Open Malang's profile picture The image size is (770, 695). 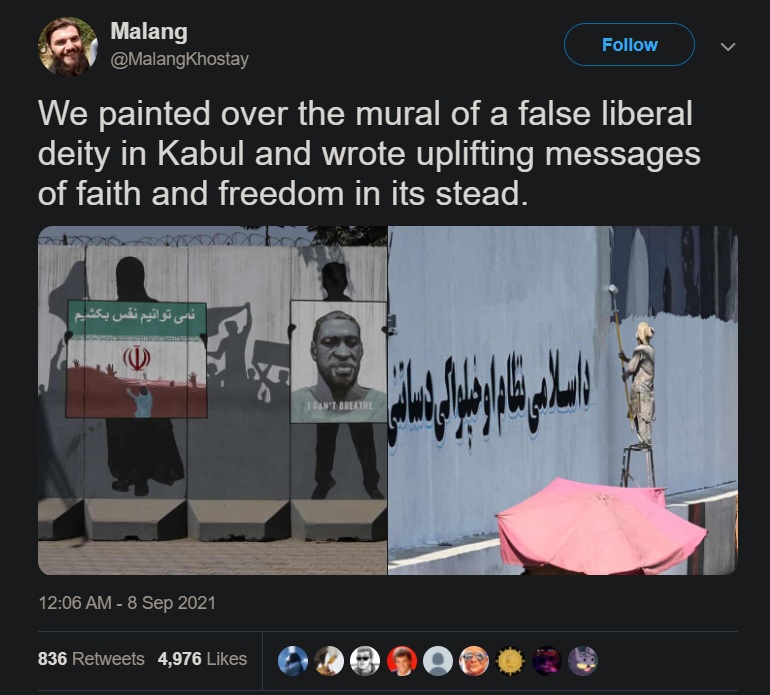68,47
